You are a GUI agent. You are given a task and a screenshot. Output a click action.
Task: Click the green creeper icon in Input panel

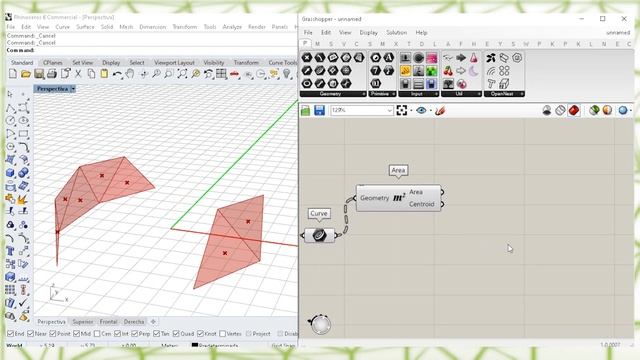pyautogui.click(x=431, y=71)
